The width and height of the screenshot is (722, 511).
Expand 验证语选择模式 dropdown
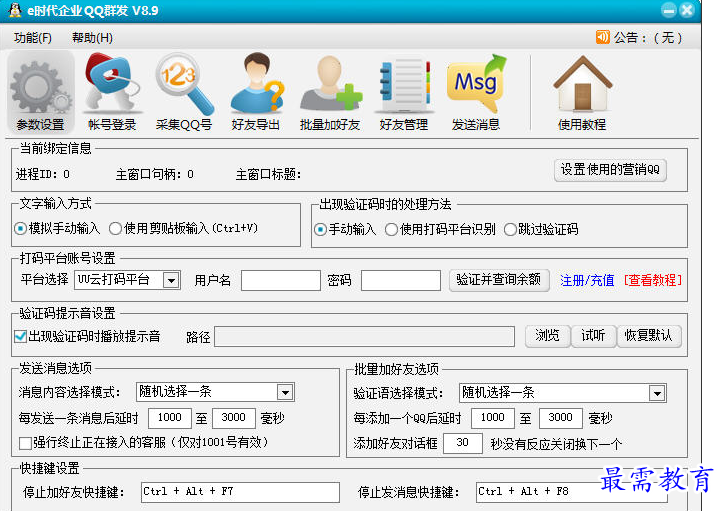click(x=657, y=393)
